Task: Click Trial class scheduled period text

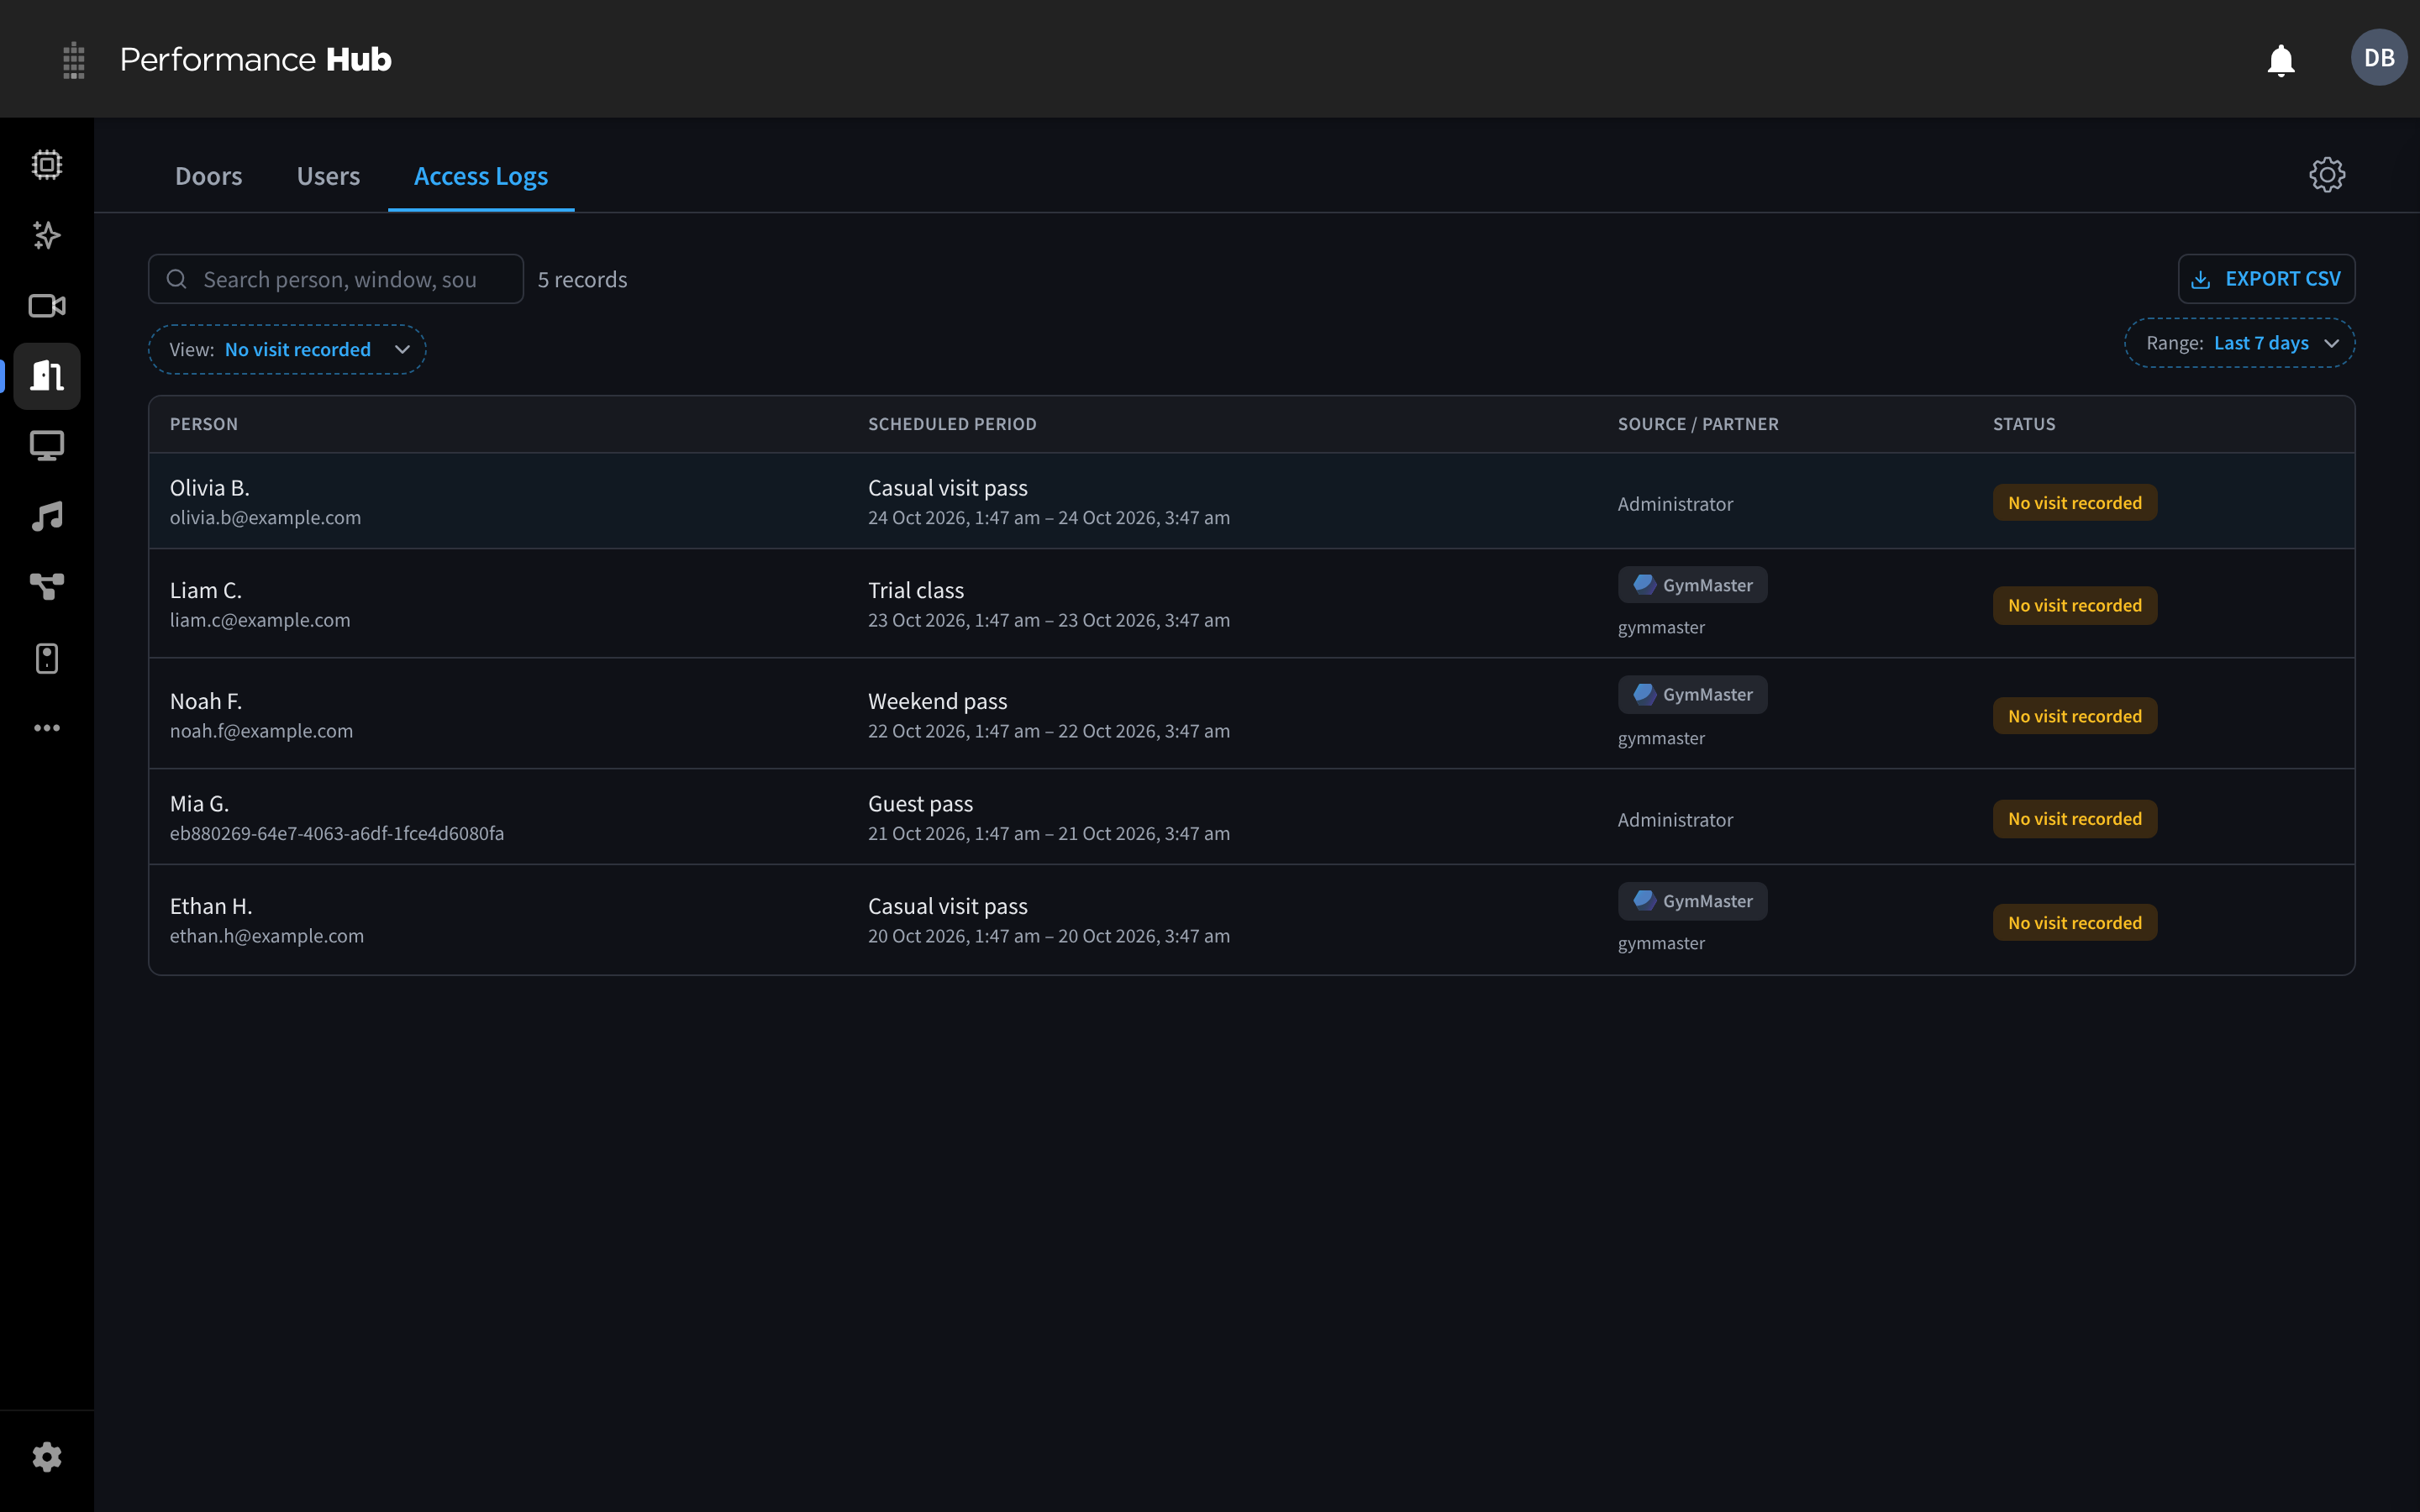Action: pos(916,591)
